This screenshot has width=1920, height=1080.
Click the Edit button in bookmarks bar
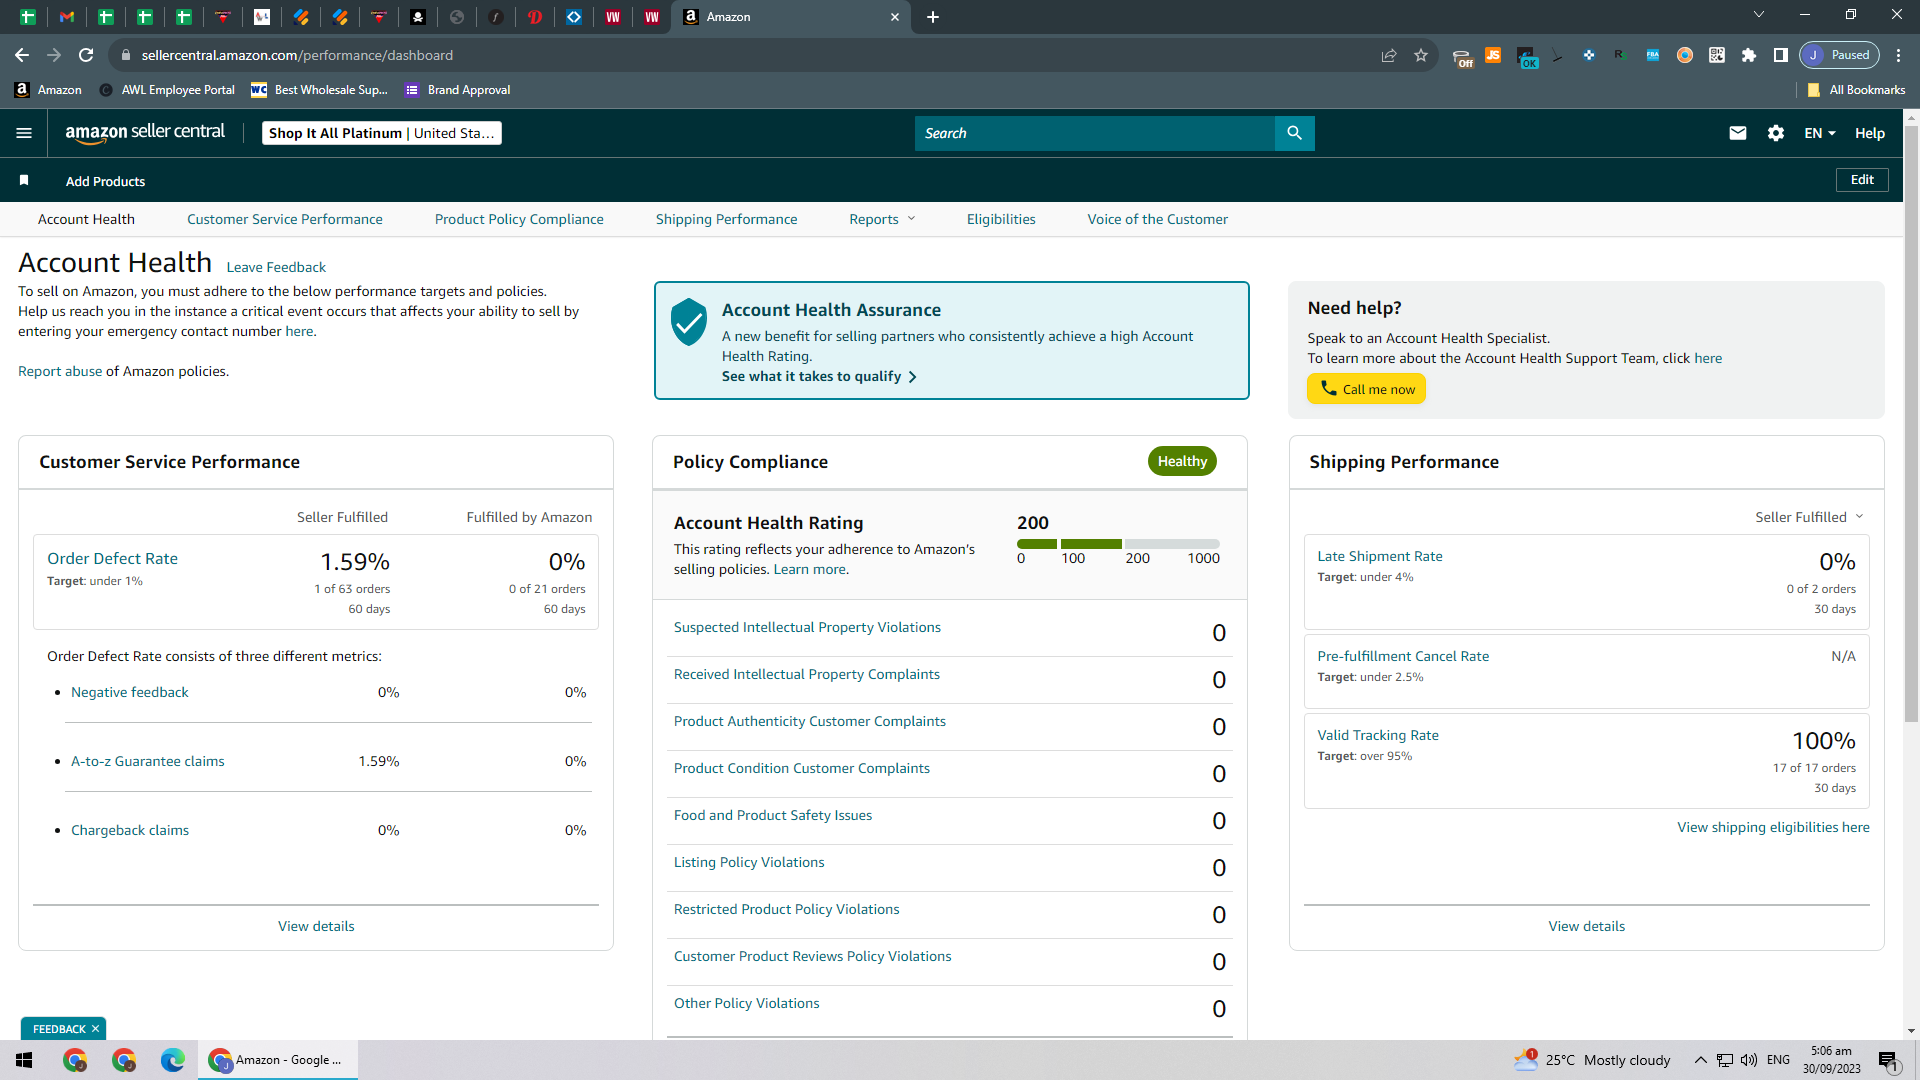point(1862,180)
